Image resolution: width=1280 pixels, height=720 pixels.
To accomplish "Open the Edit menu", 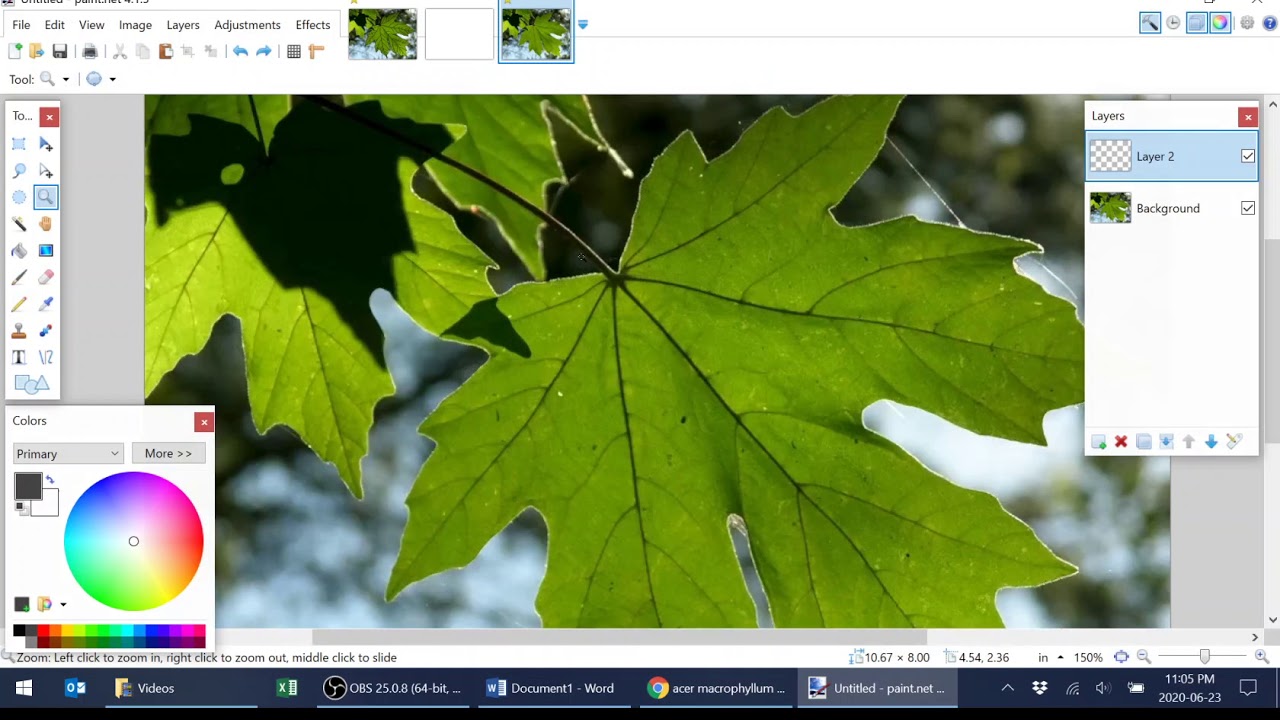I will [x=54, y=25].
